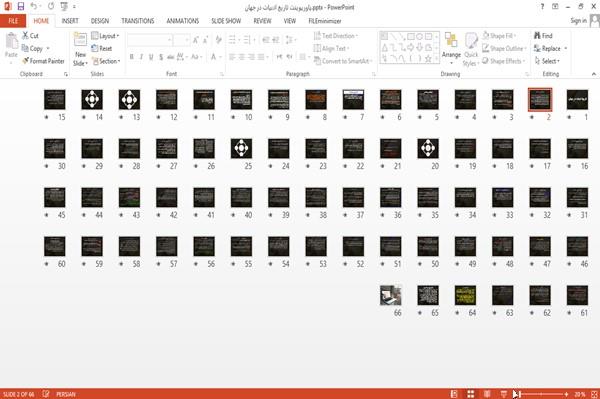The height and width of the screenshot is (399, 600).
Task: Click the spell check icon in the status bar
Action: (46, 394)
